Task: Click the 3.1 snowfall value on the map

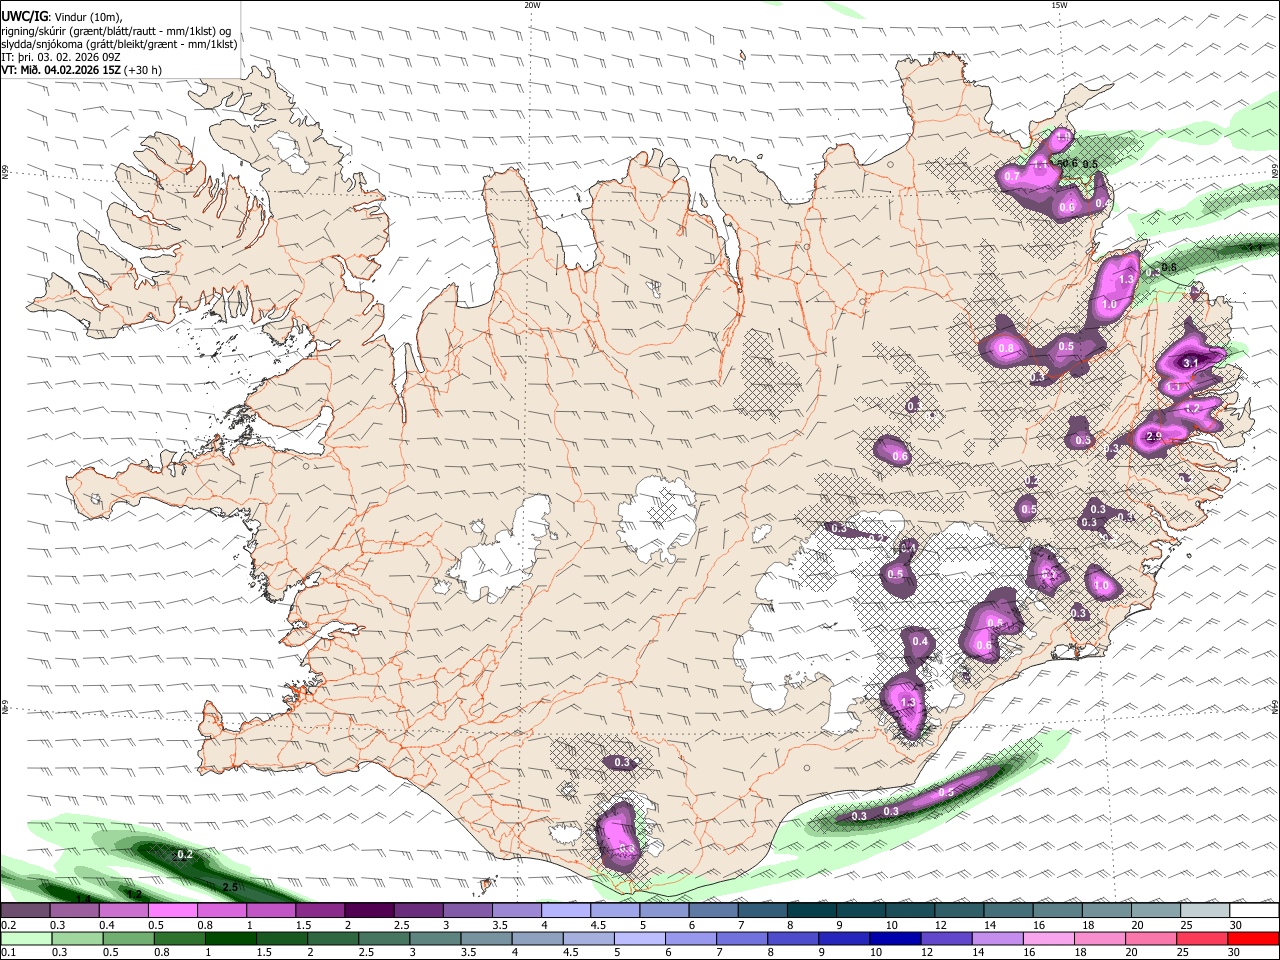Action: (1190, 362)
